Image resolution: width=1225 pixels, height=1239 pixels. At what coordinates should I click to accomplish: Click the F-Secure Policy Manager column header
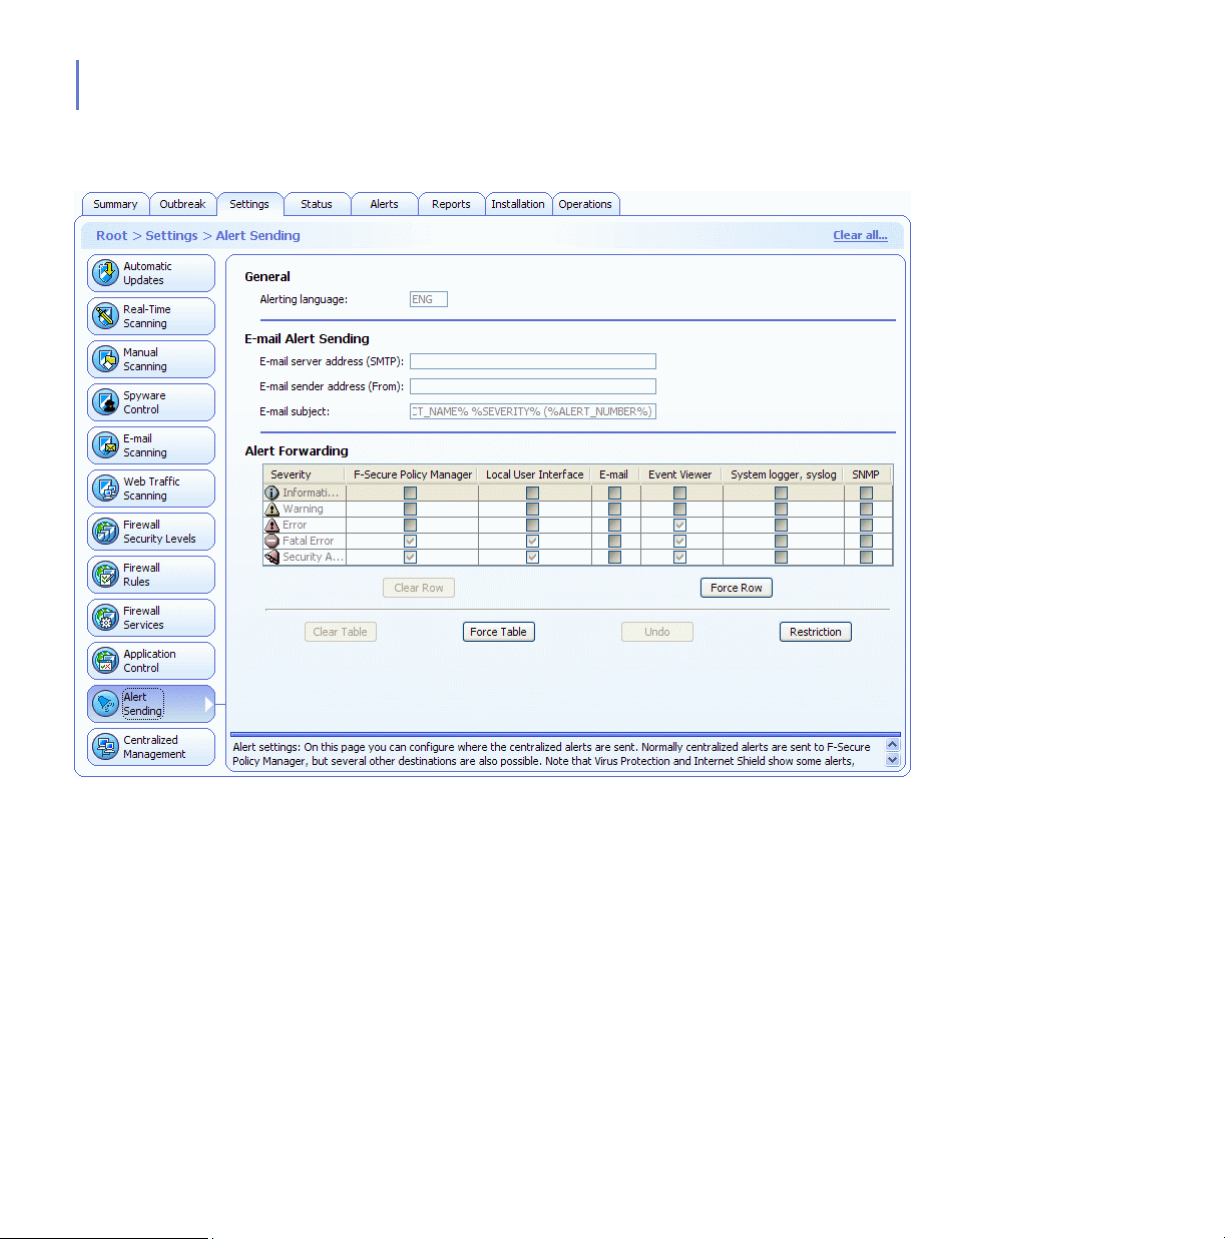(412, 475)
